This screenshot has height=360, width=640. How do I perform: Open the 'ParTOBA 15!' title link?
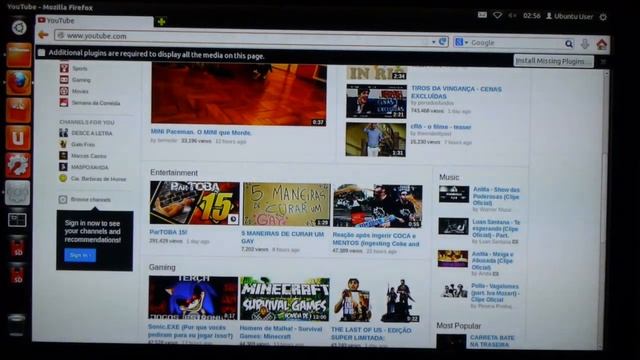pyautogui.click(x=168, y=232)
